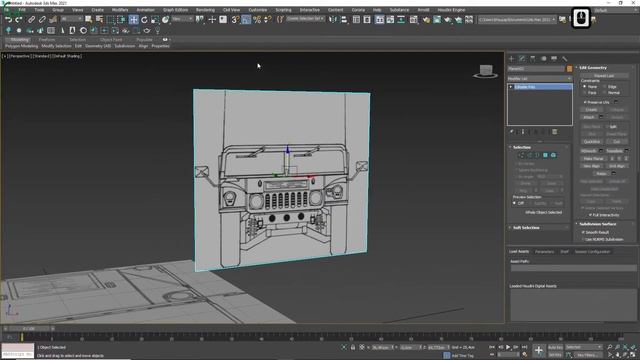Click the Mirror tool icon
Image resolution: width=640 pixels, height=360 pixels.
tap(333, 19)
